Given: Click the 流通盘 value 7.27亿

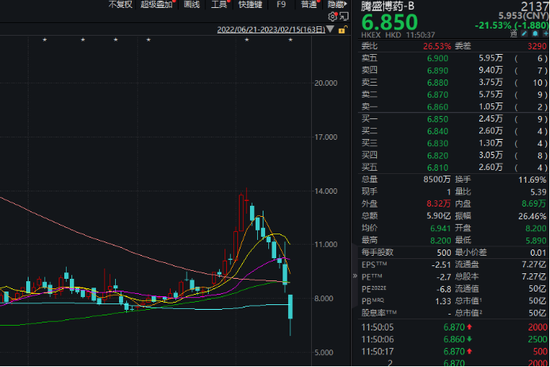Looking at the screenshot, I should pyautogui.click(x=534, y=265).
